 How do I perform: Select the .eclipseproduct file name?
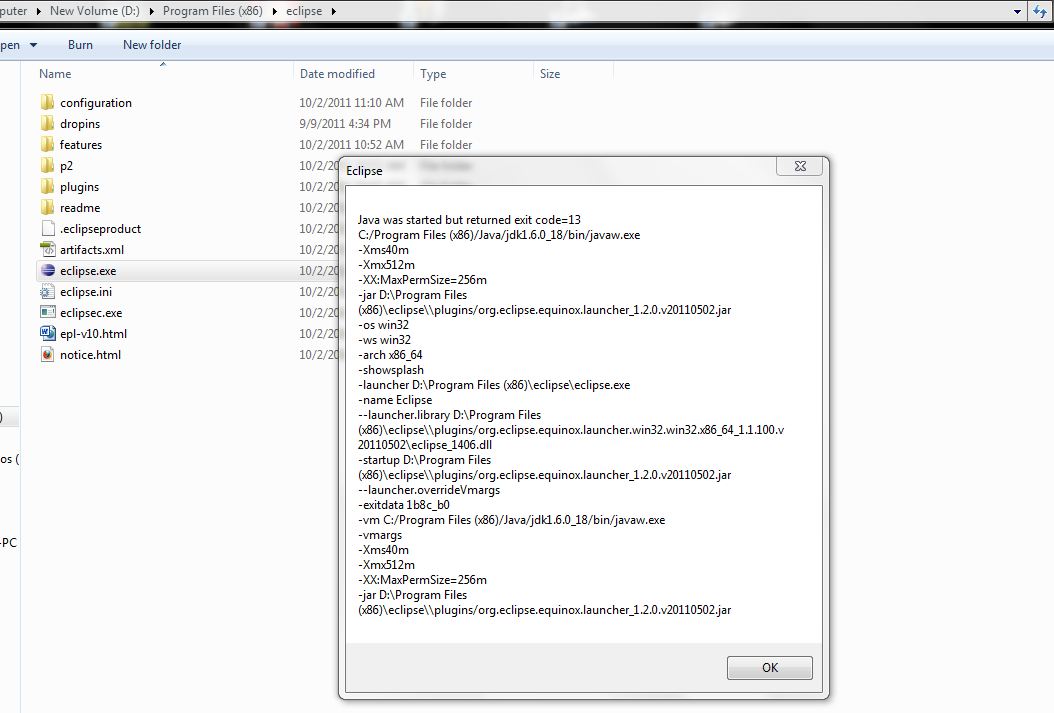101,228
